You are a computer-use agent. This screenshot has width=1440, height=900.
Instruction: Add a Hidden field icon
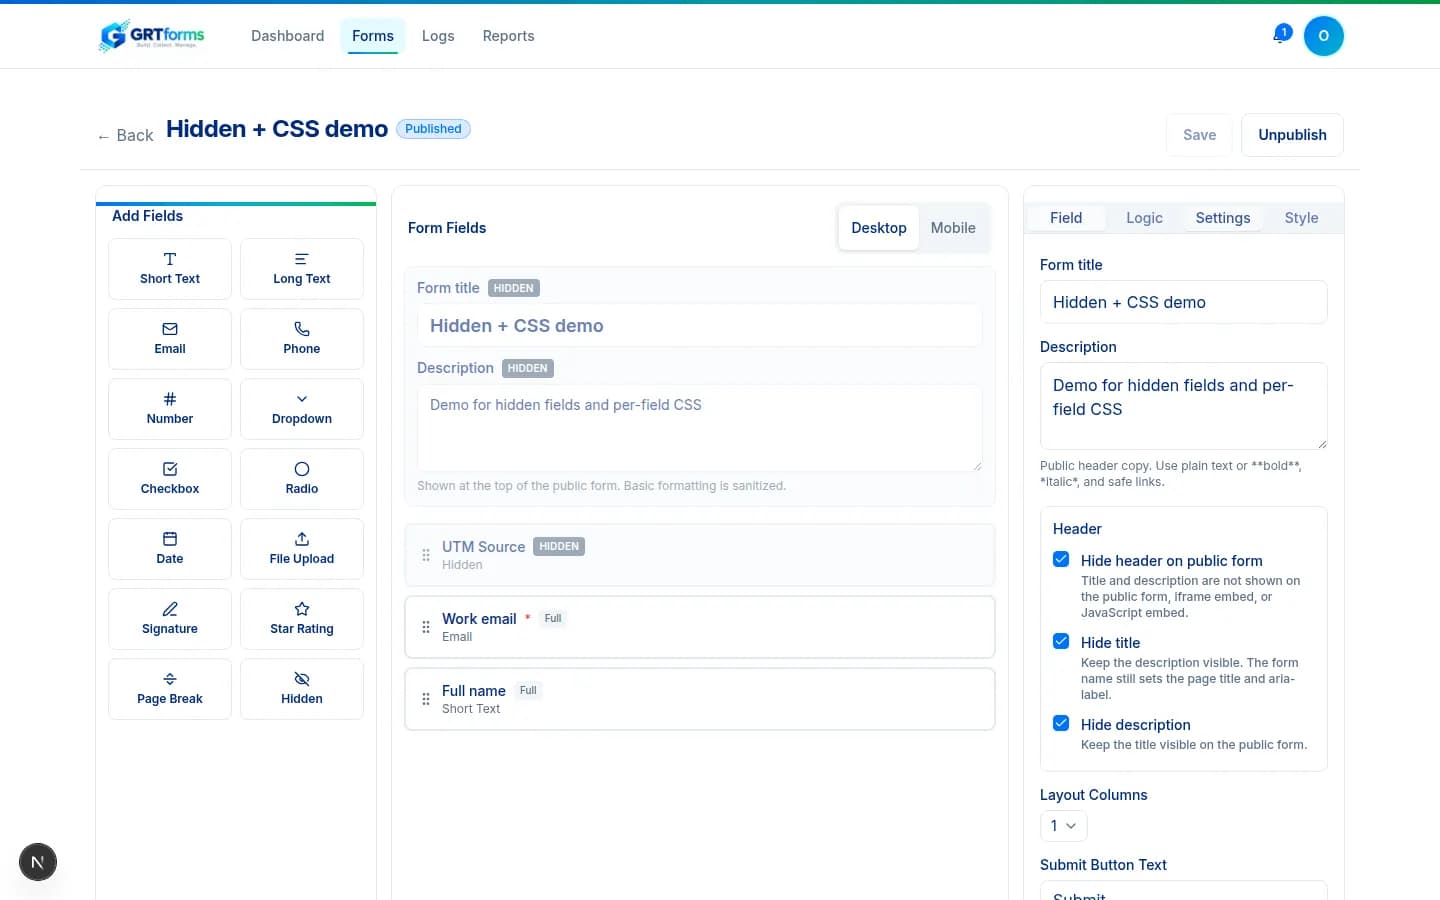pos(302,679)
